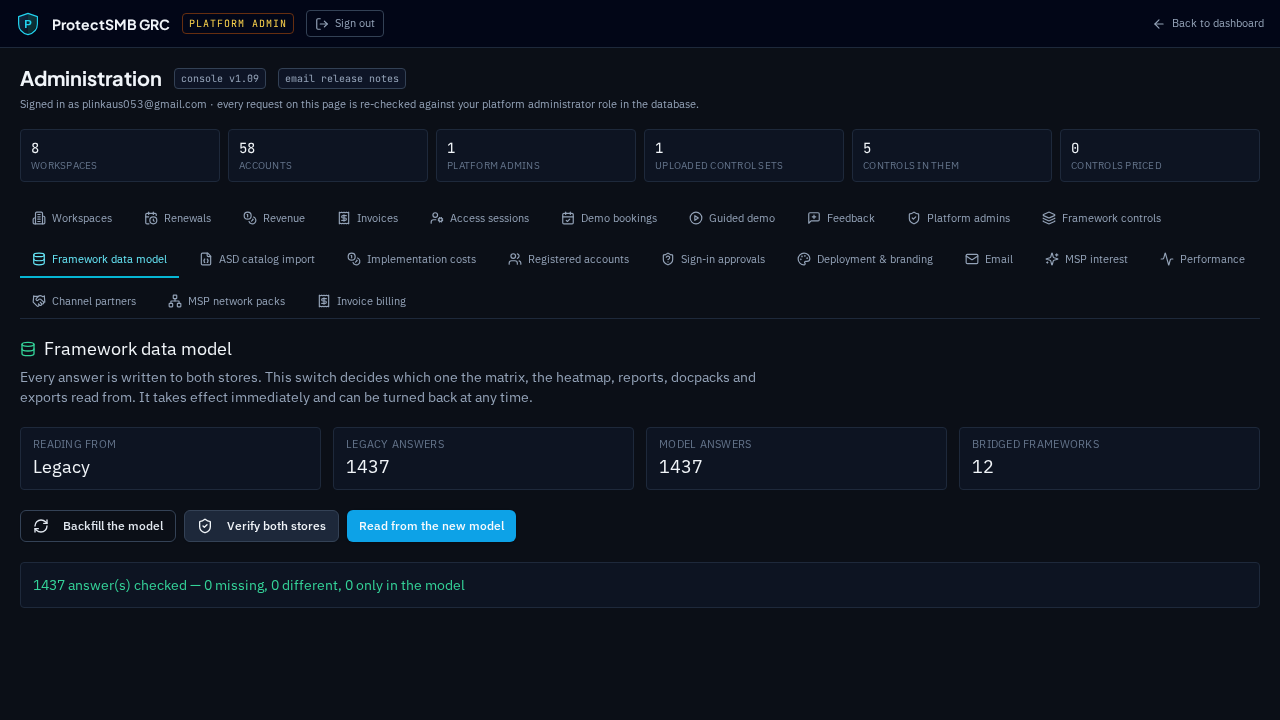Click the Renewals calendar-clock icon
1280x720 pixels.
click(151, 218)
